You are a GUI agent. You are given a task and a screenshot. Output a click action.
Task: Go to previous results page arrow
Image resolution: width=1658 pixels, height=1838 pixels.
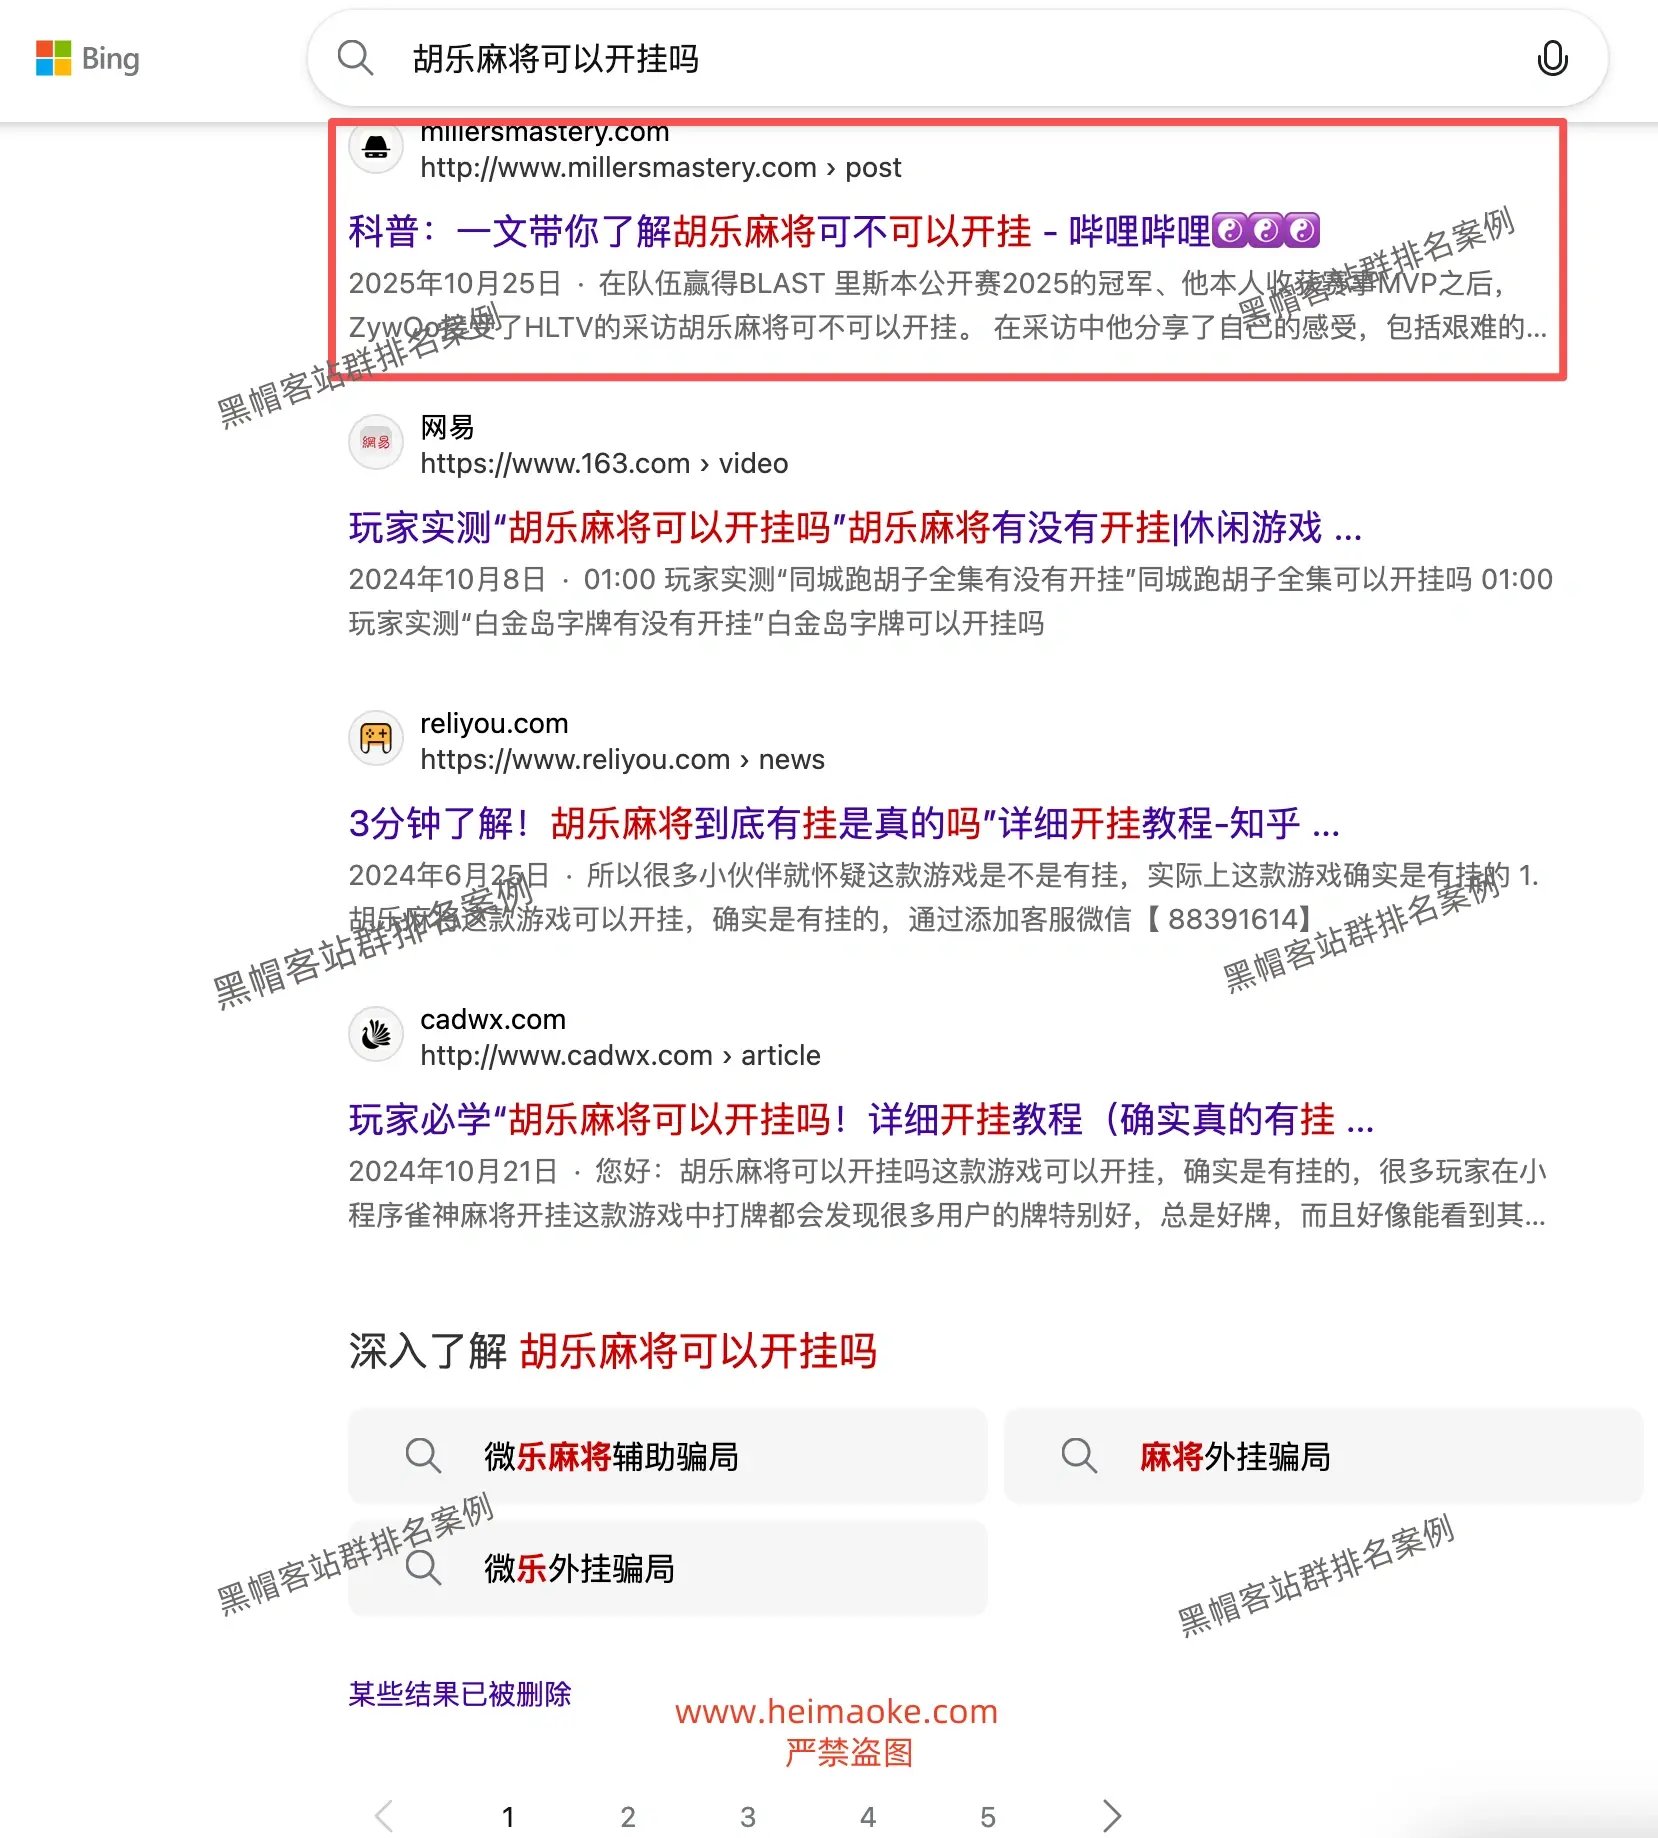(384, 1815)
